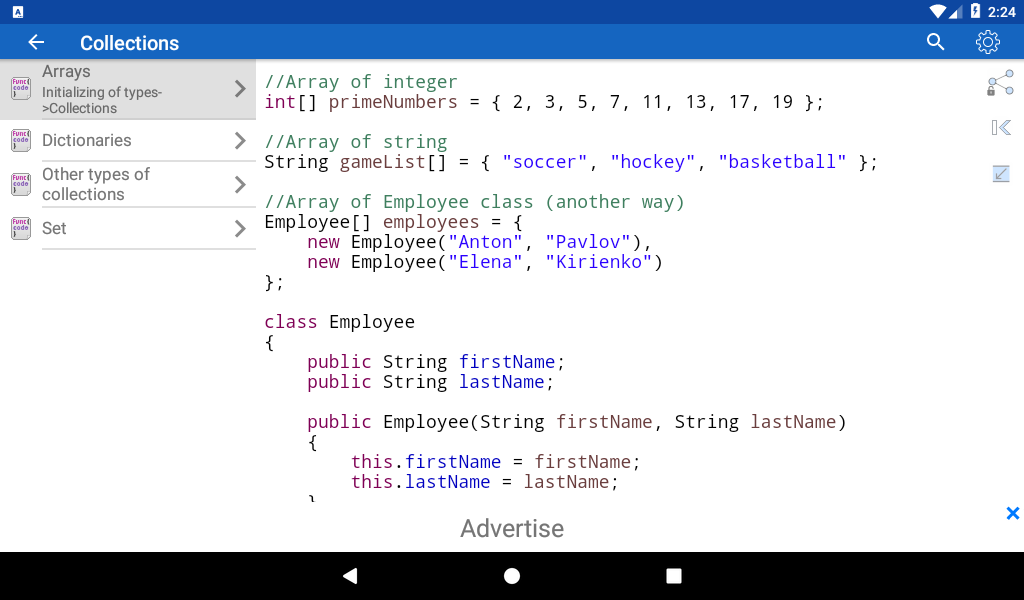Click the primeNumbers variable in code

click(392, 102)
